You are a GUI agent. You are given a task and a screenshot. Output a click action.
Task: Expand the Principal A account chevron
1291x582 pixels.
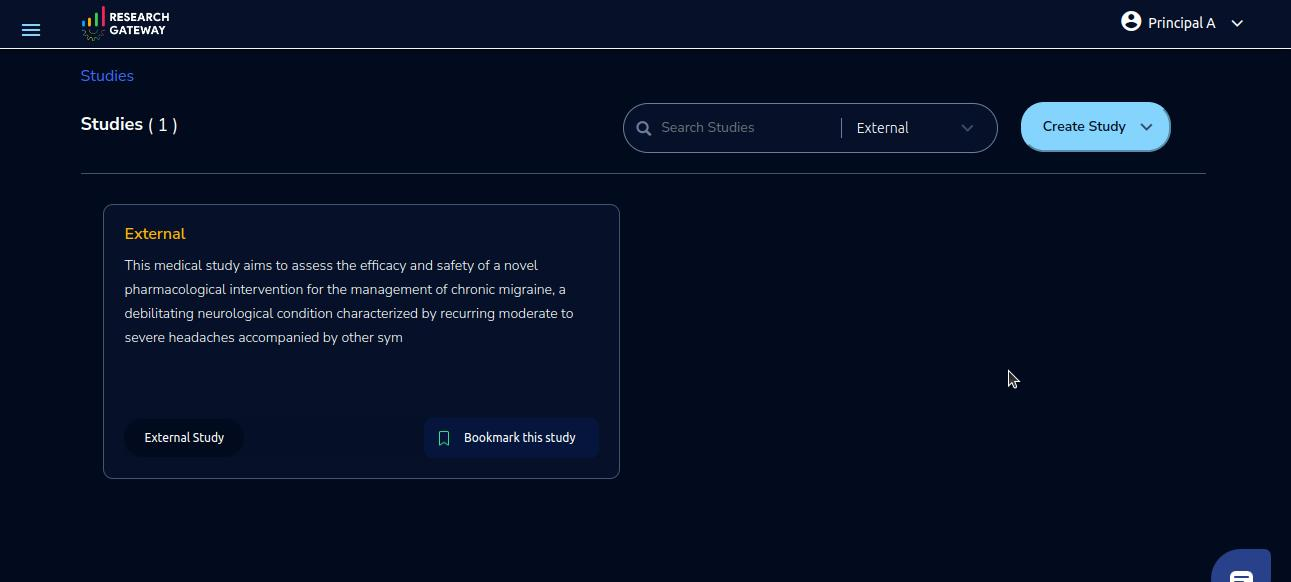click(x=1237, y=23)
